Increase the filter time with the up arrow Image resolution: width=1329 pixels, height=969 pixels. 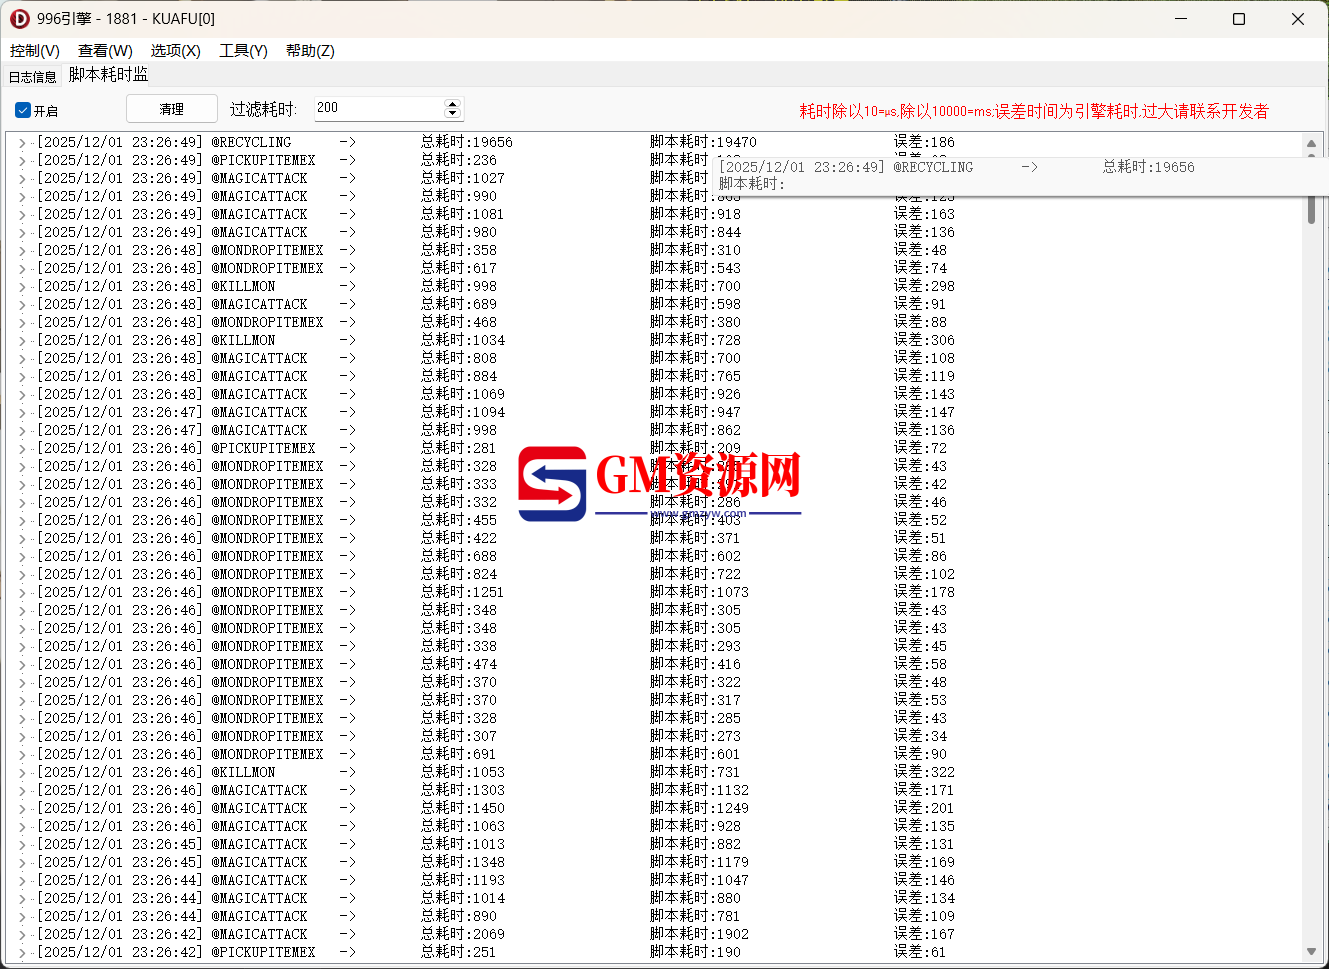coord(452,103)
